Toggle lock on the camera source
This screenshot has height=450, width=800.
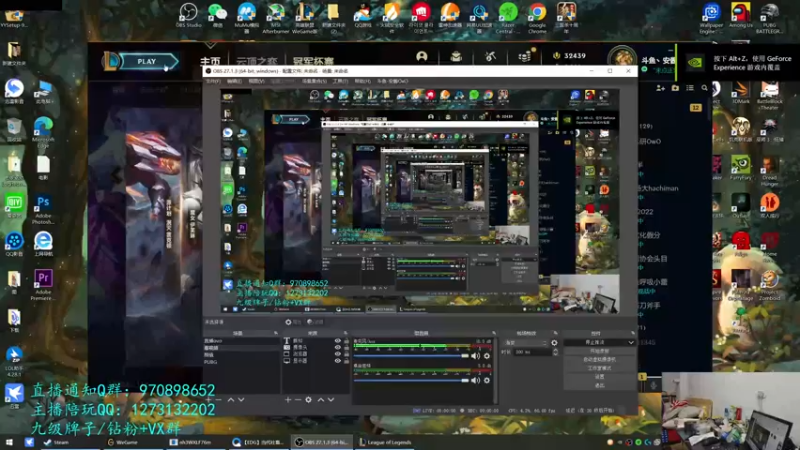point(346,347)
